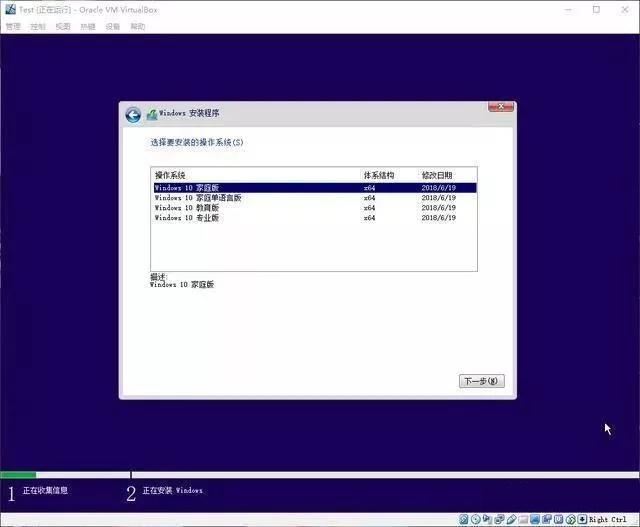Click the 操作系统 column header
640x527 pixels.
(x=170, y=176)
